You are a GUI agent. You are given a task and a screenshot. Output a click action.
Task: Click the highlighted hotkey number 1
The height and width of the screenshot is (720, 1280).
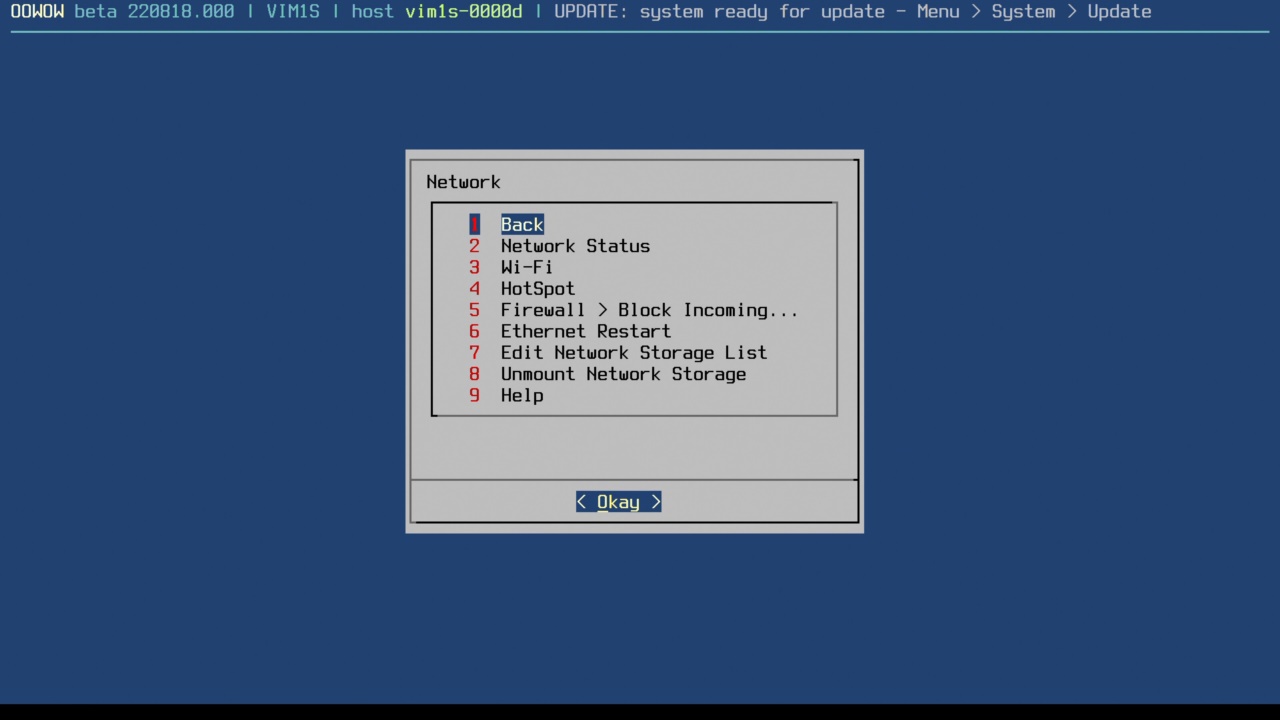pos(474,225)
